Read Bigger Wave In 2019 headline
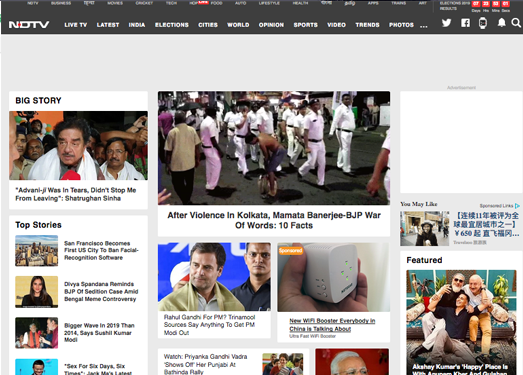 (x=99, y=333)
